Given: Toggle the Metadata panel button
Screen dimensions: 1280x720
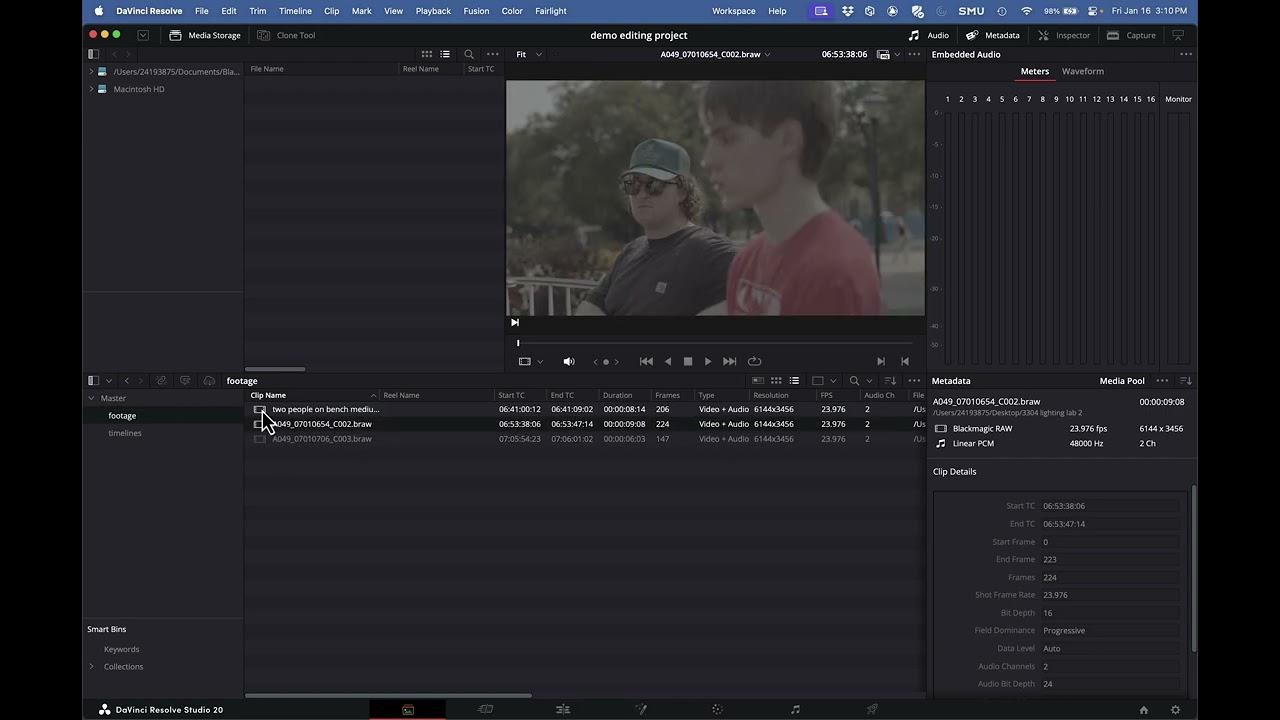Looking at the screenshot, I should click(x=993, y=35).
